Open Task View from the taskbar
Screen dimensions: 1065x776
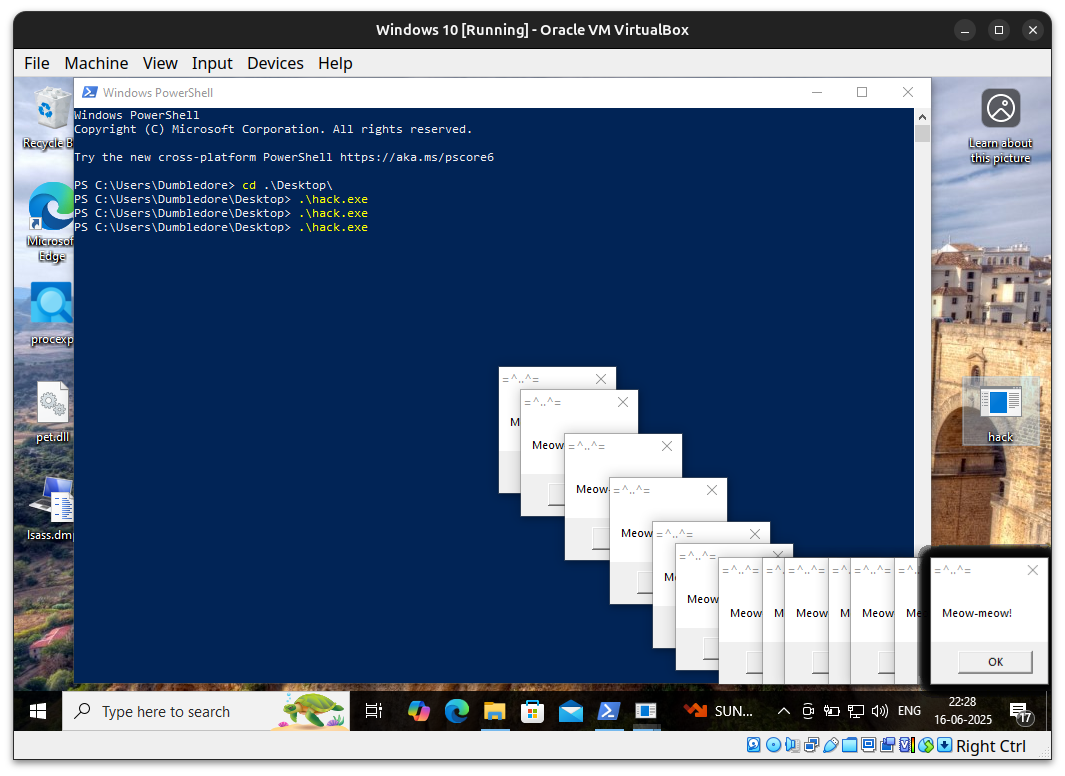click(x=374, y=711)
